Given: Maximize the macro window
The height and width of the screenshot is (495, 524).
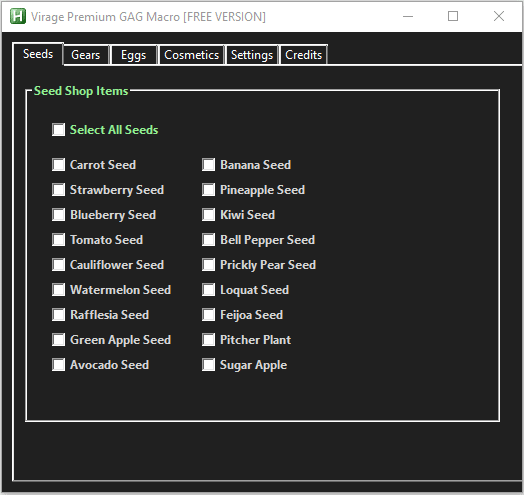Looking at the screenshot, I should (x=453, y=16).
